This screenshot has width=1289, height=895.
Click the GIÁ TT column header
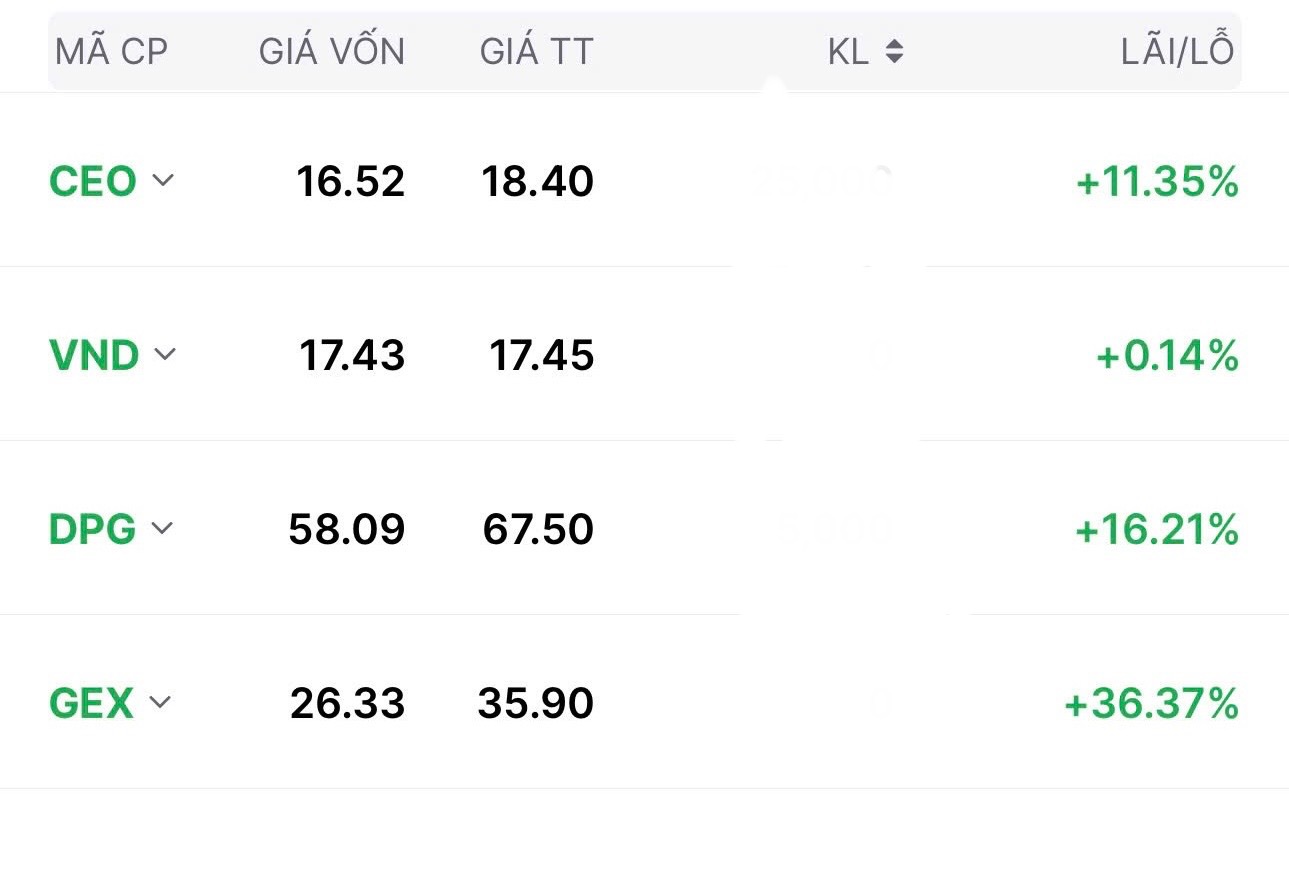[536, 52]
